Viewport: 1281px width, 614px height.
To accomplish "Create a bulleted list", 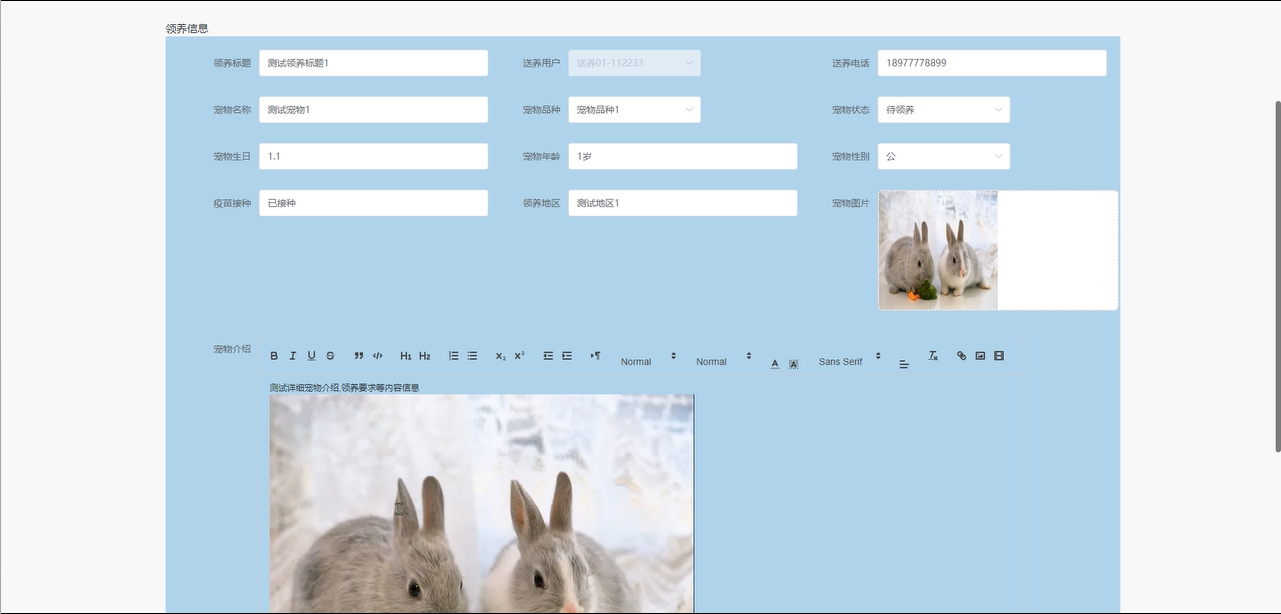I will pyautogui.click(x=472, y=356).
